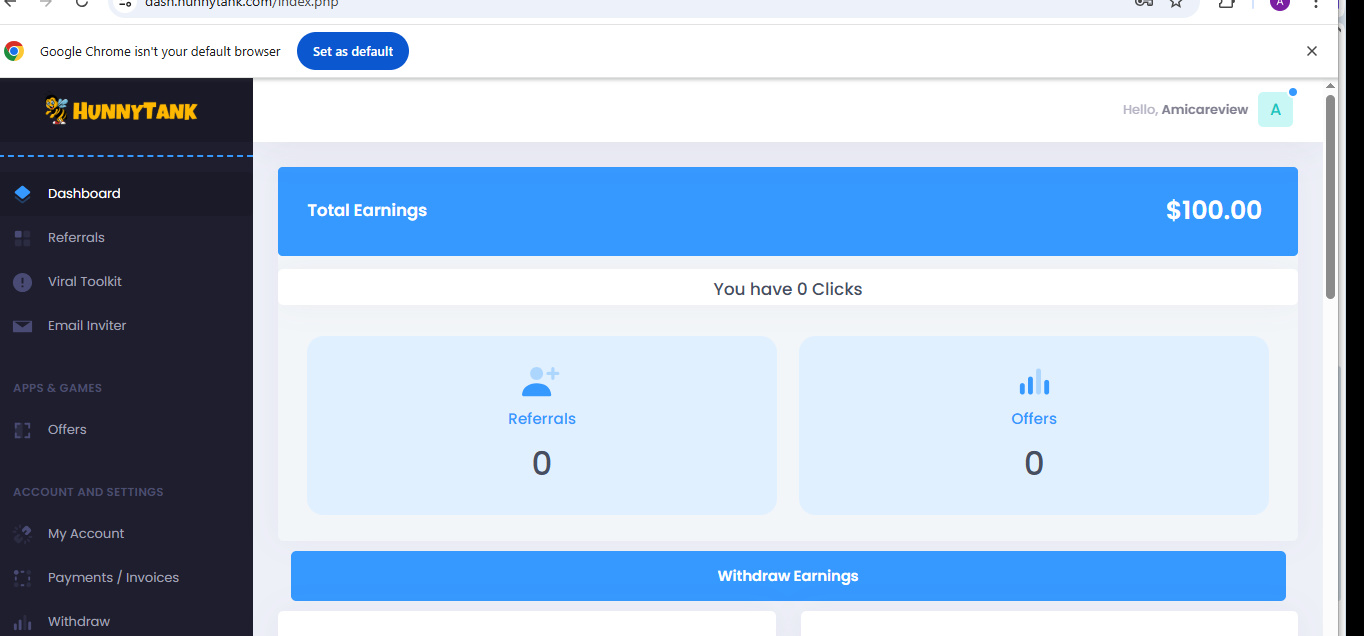Screen dimensions: 1364x636
Task: Click the Referrals grid icon in sidebar
Action: click(23, 238)
